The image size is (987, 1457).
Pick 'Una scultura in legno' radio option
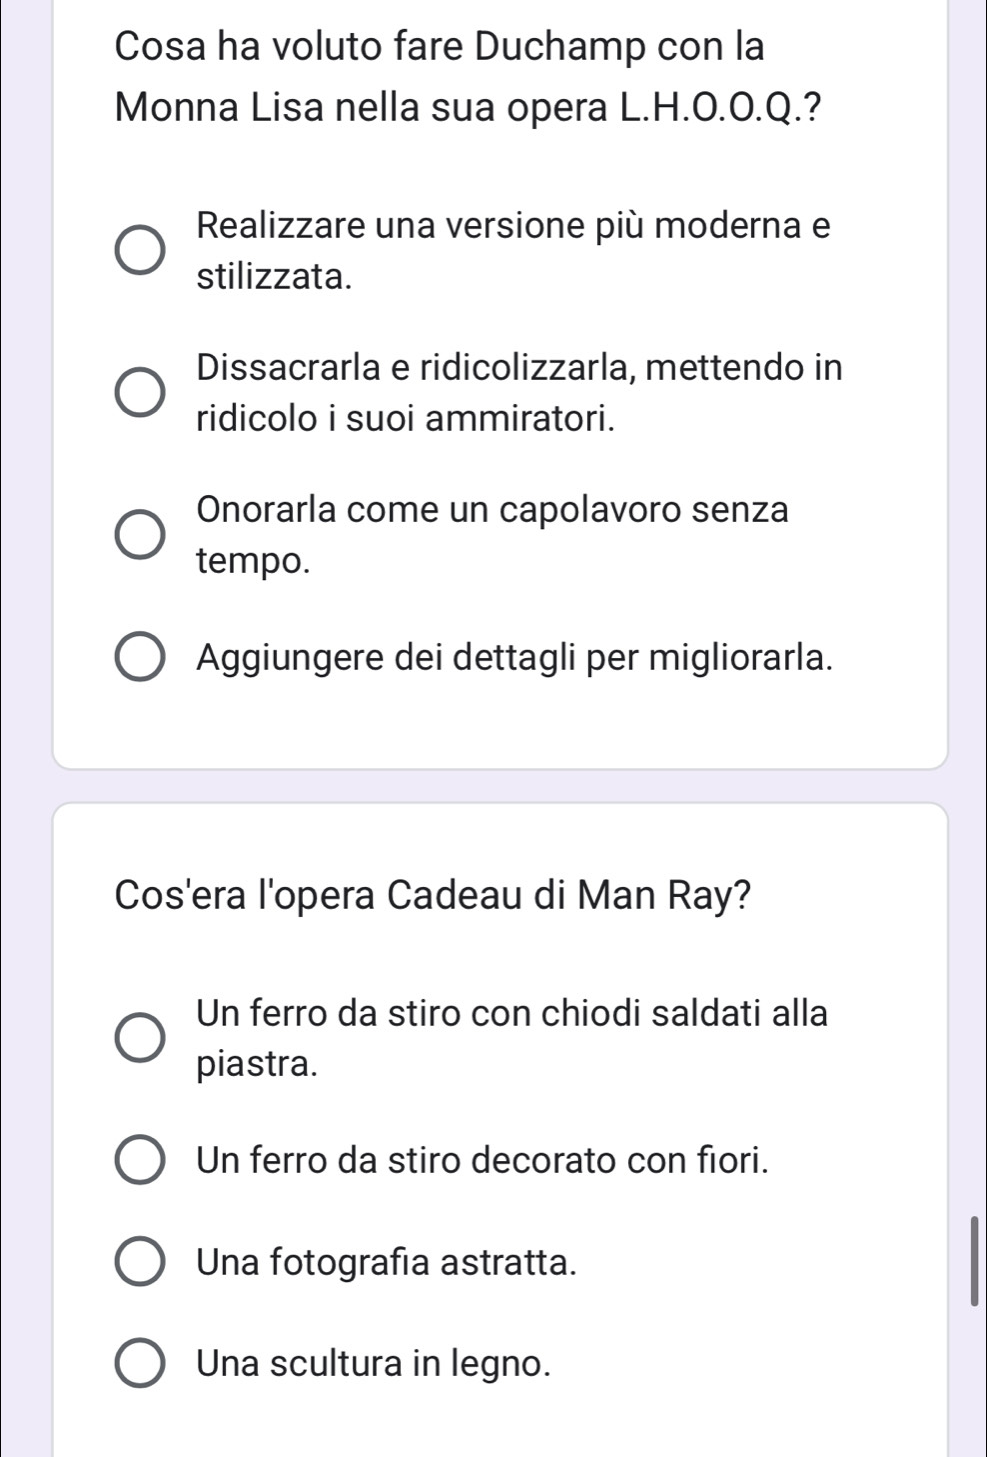point(140,1363)
